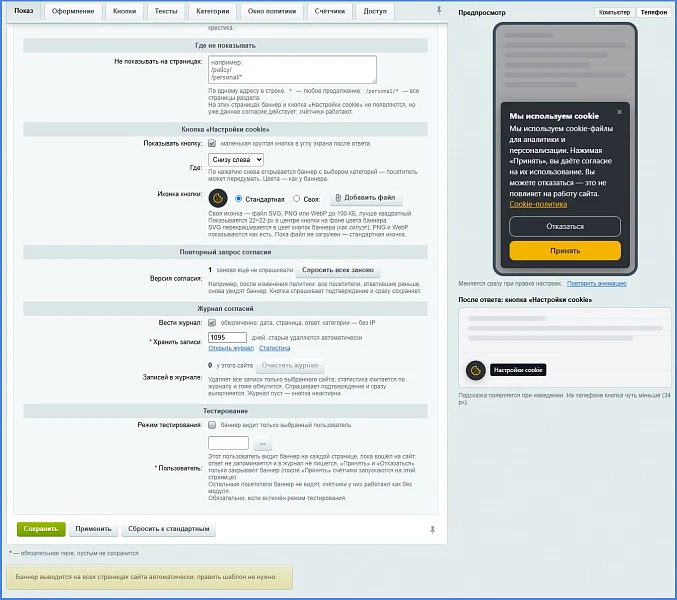
Task: Click Cookie-политика link in banner preview
Action: (538, 204)
